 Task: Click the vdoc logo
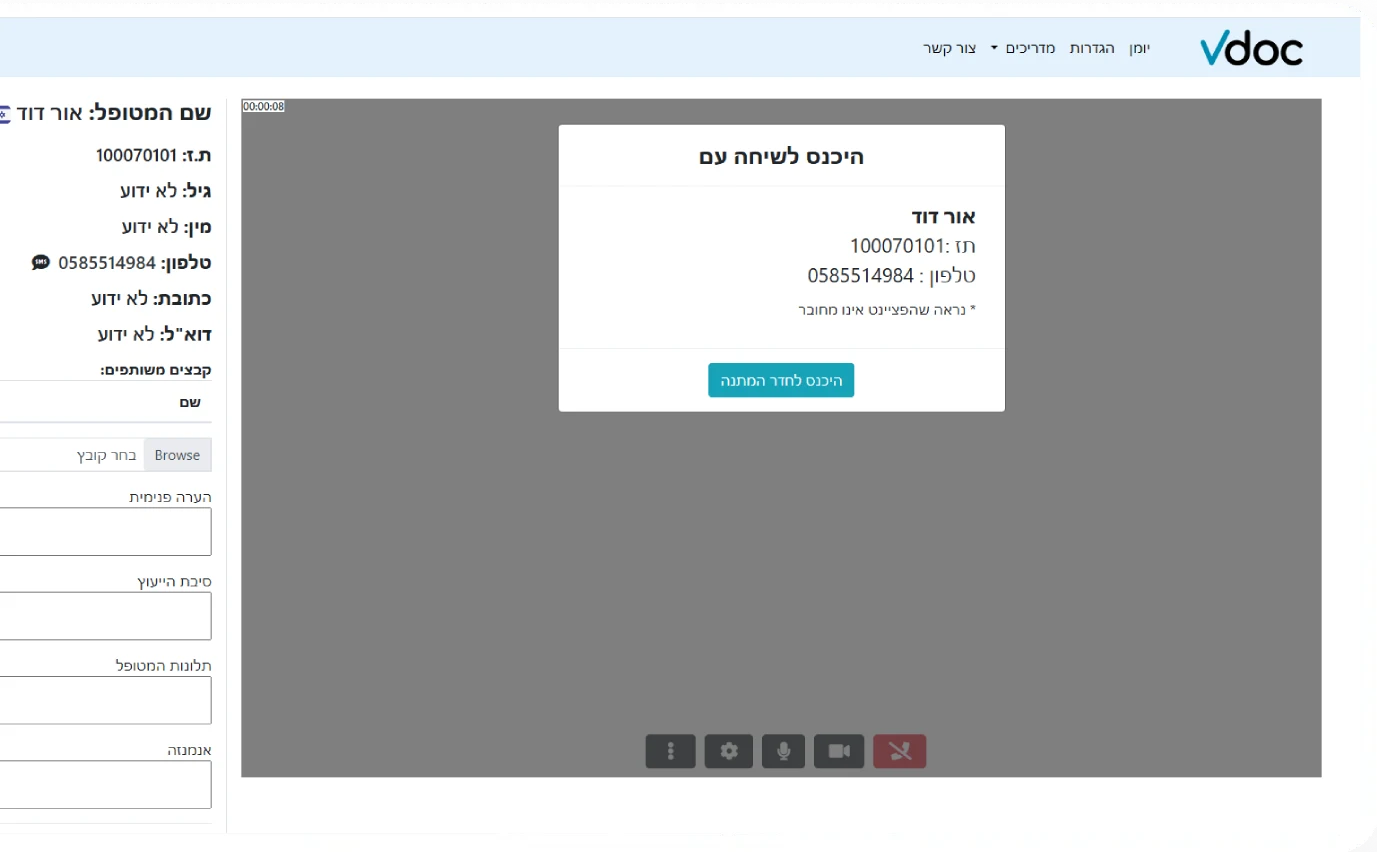1251,47
